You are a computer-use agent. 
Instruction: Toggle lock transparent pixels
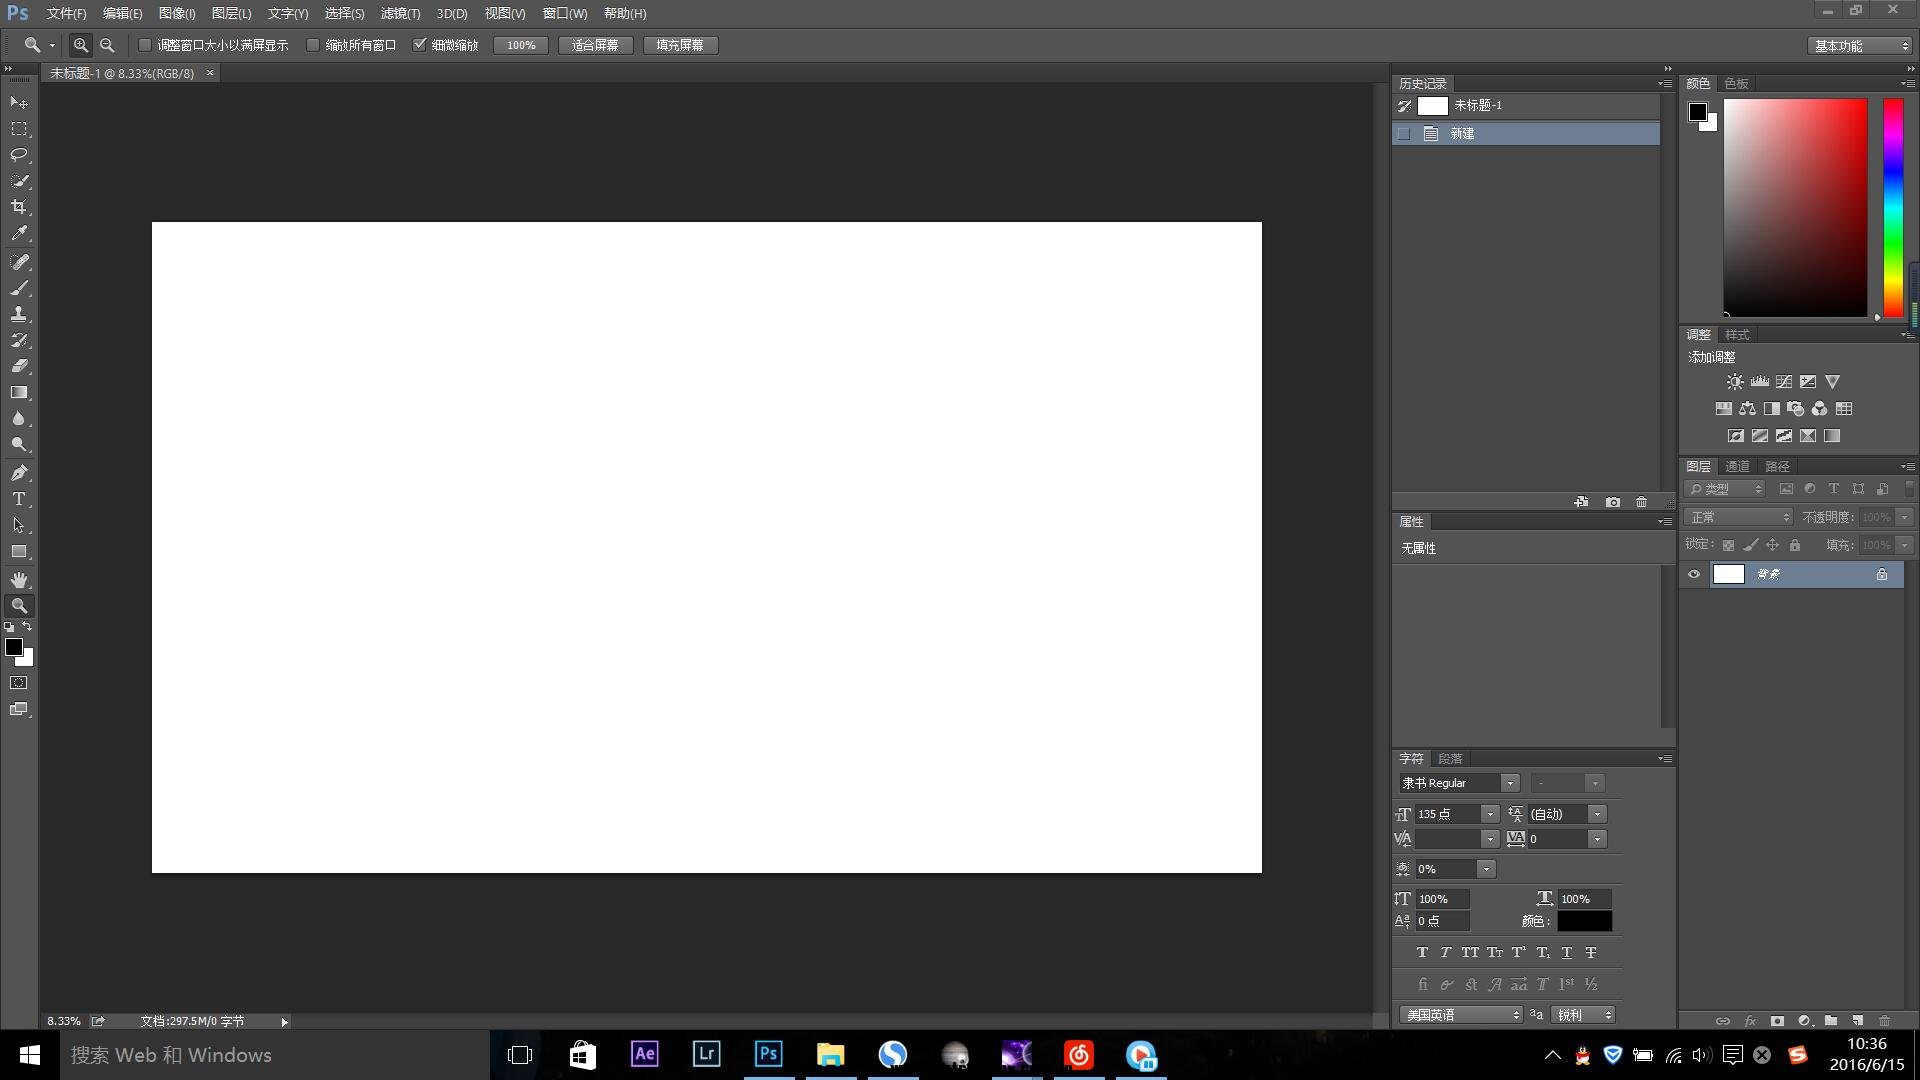tap(1728, 545)
